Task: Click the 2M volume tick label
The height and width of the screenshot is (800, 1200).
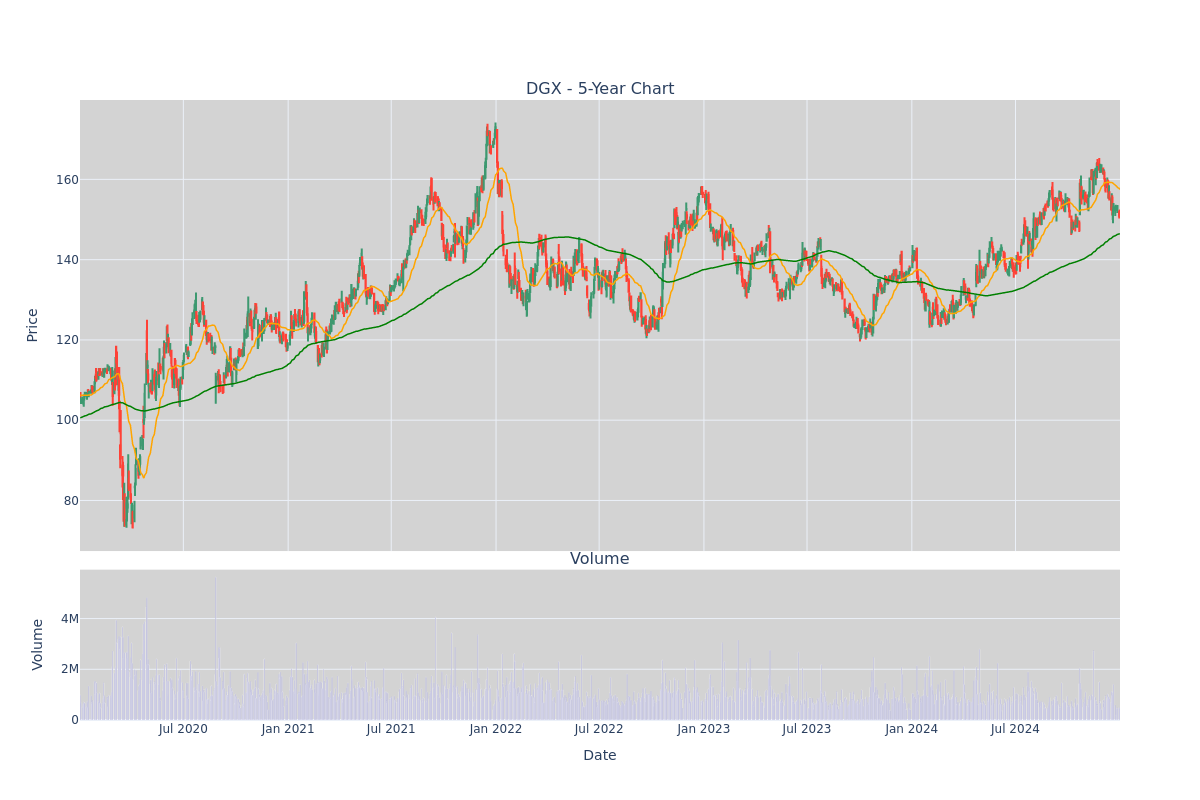Action: click(x=70, y=669)
